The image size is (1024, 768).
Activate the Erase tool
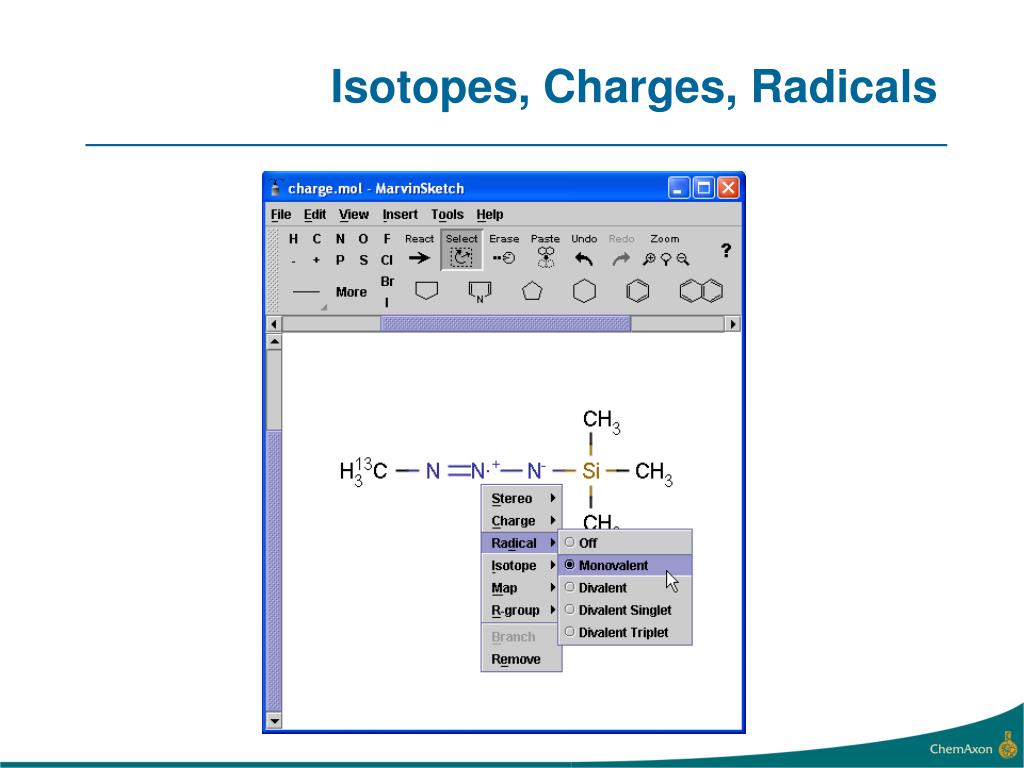point(504,250)
